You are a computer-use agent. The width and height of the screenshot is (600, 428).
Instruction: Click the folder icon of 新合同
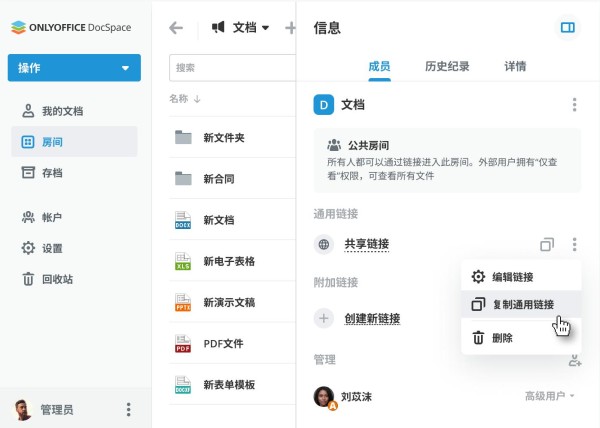click(x=183, y=178)
